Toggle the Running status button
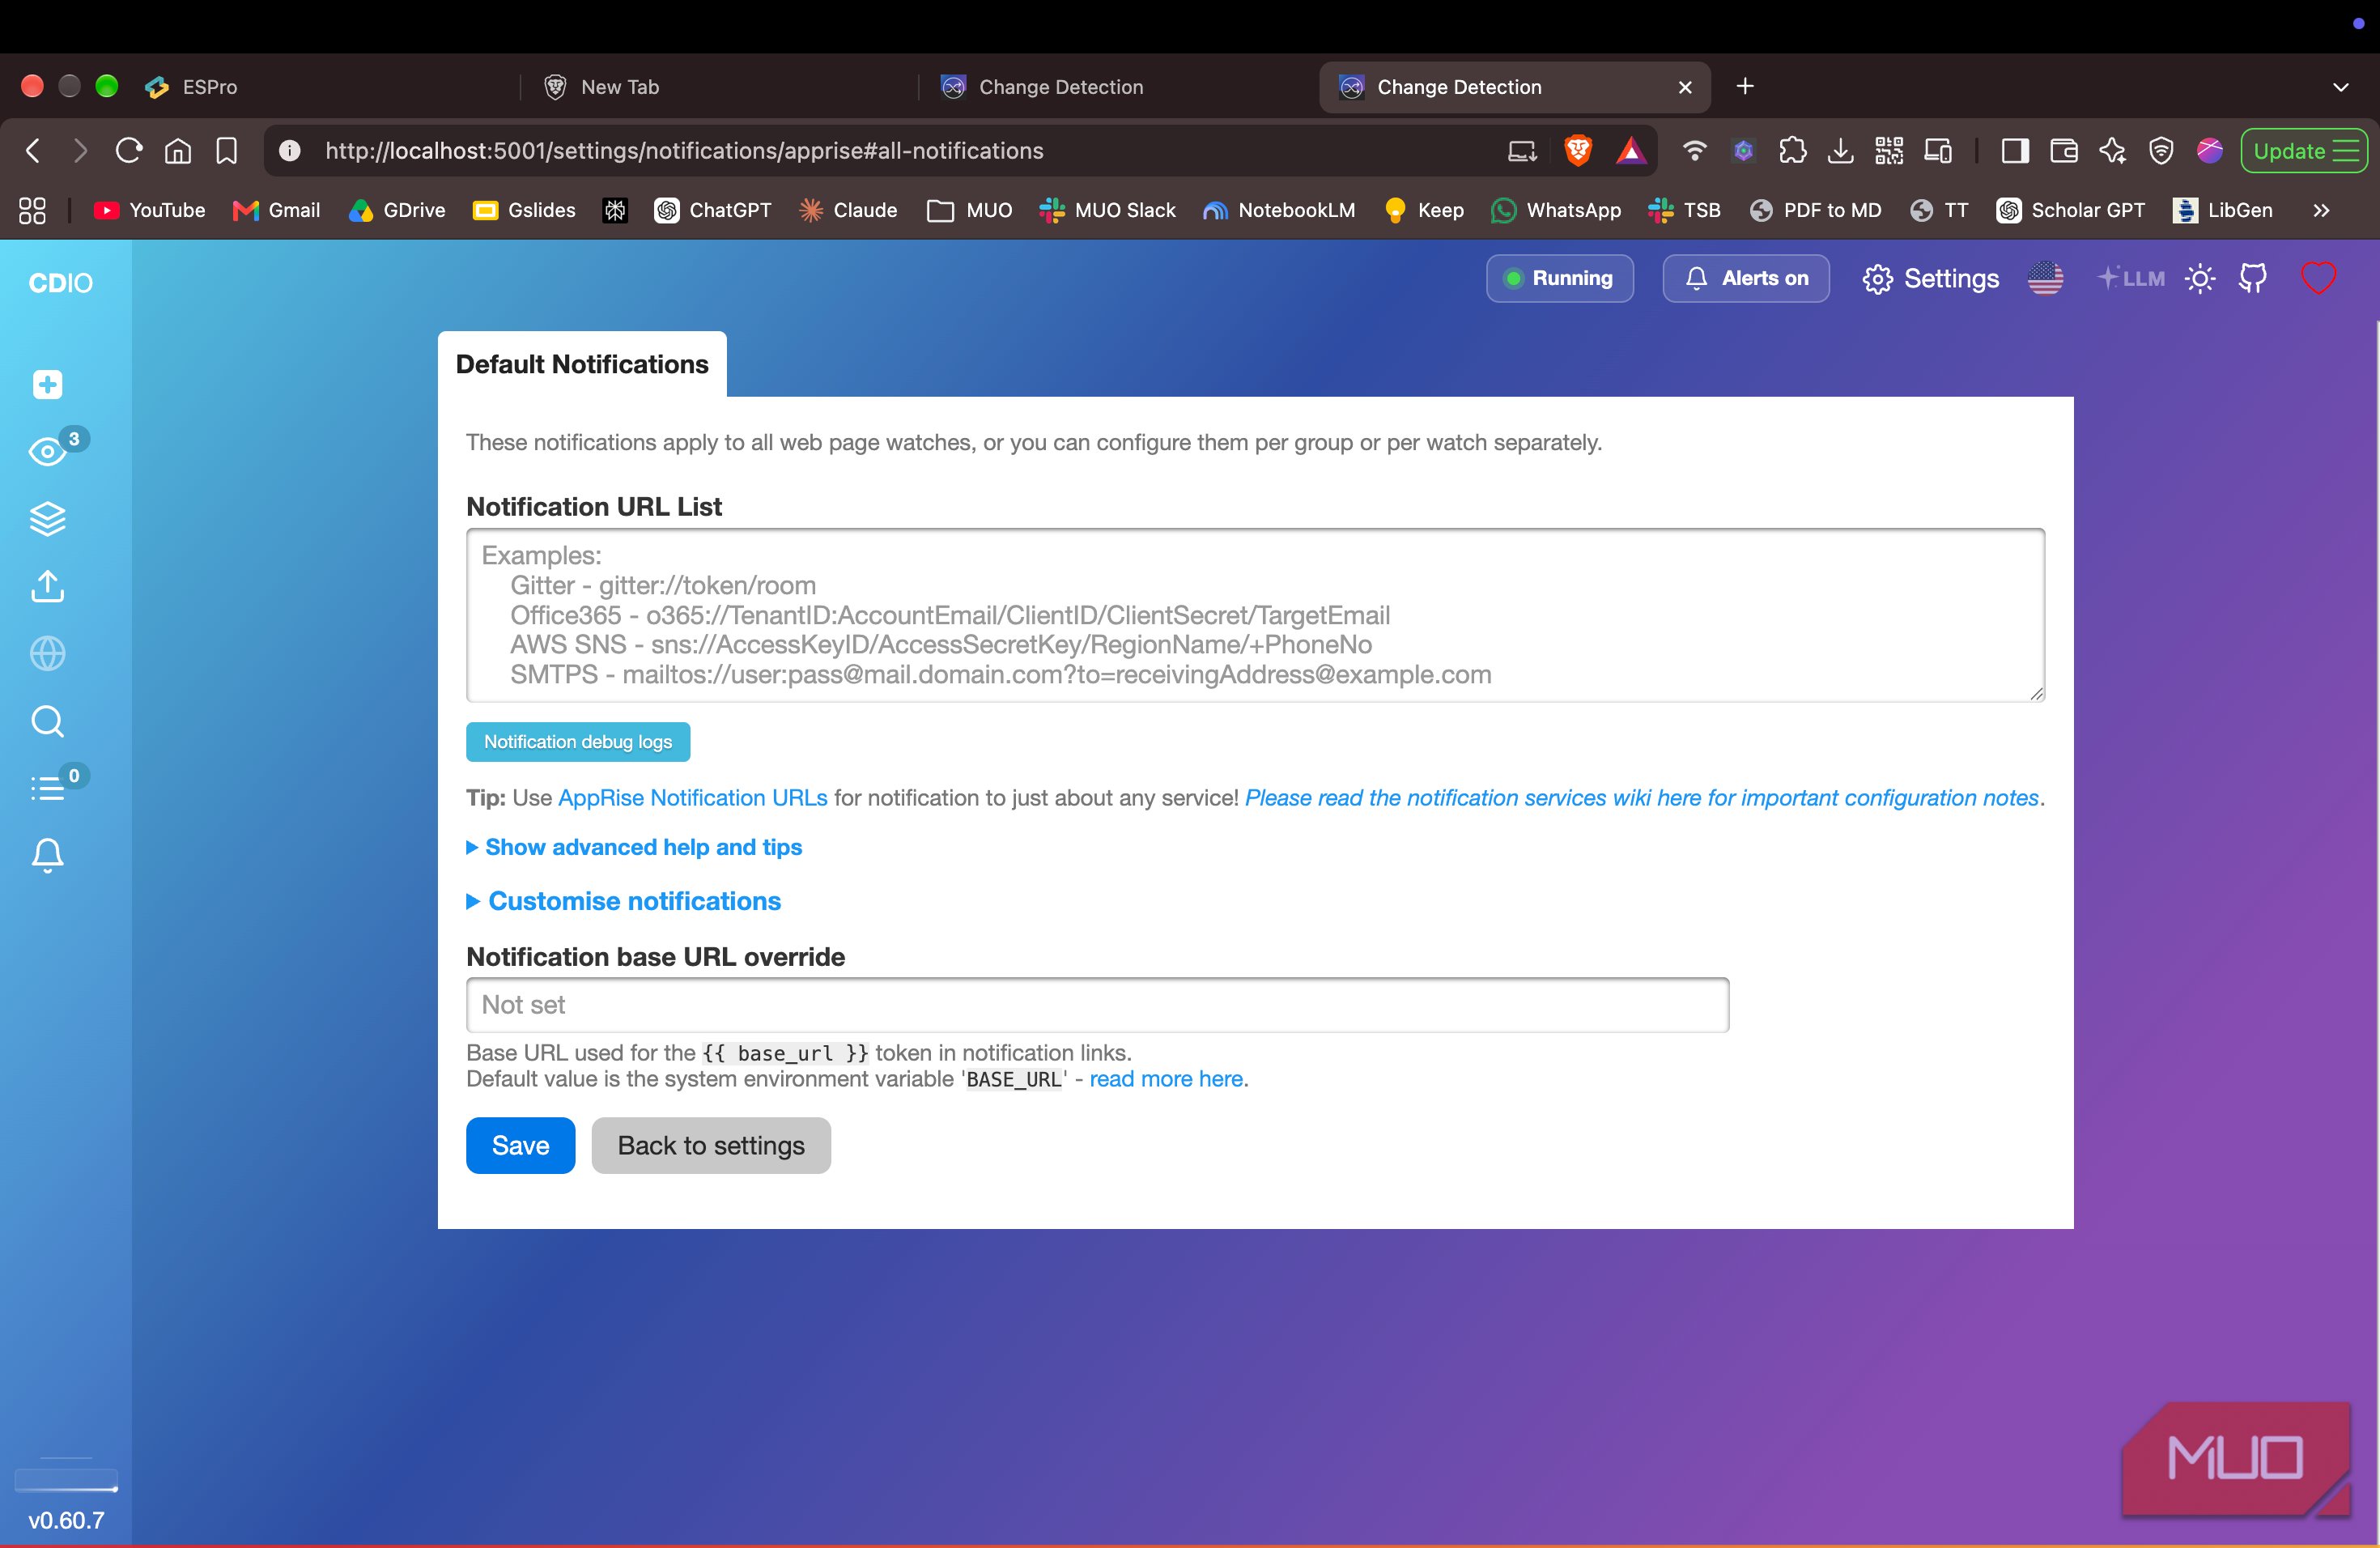This screenshot has width=2380, height=1548. 1559,278
